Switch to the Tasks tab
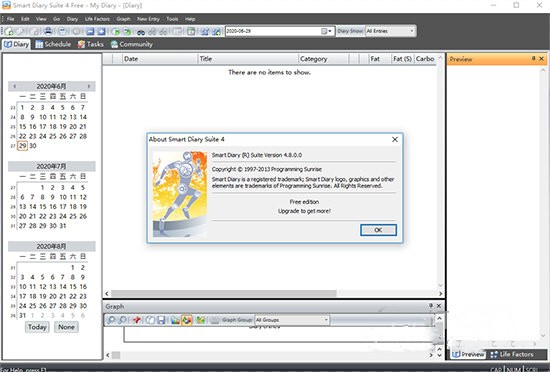The image size is (550, 372). tap(90, 44)
